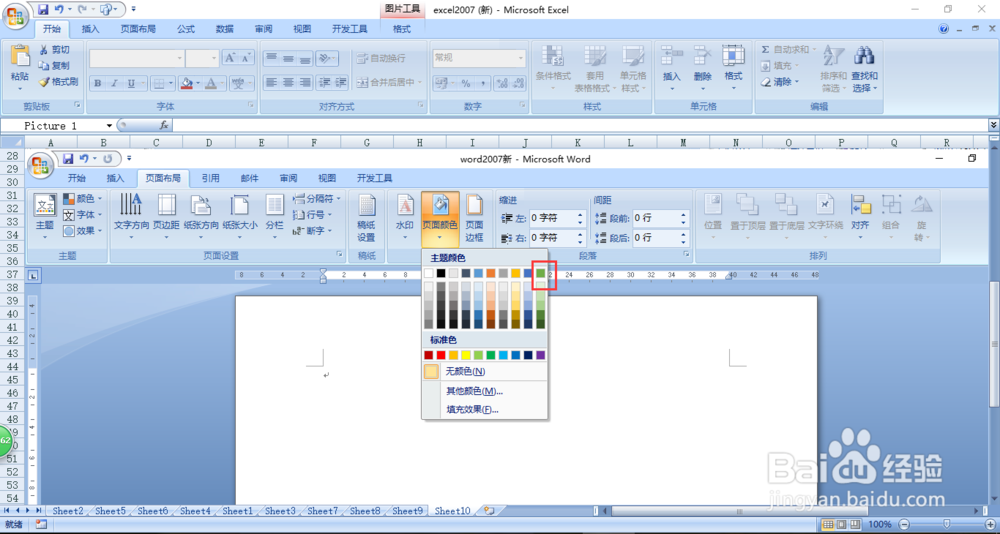The image size is (1000, 534).
Task: Choose More Colors (其他颜色) in the color menu
Action: click(485, 391)
